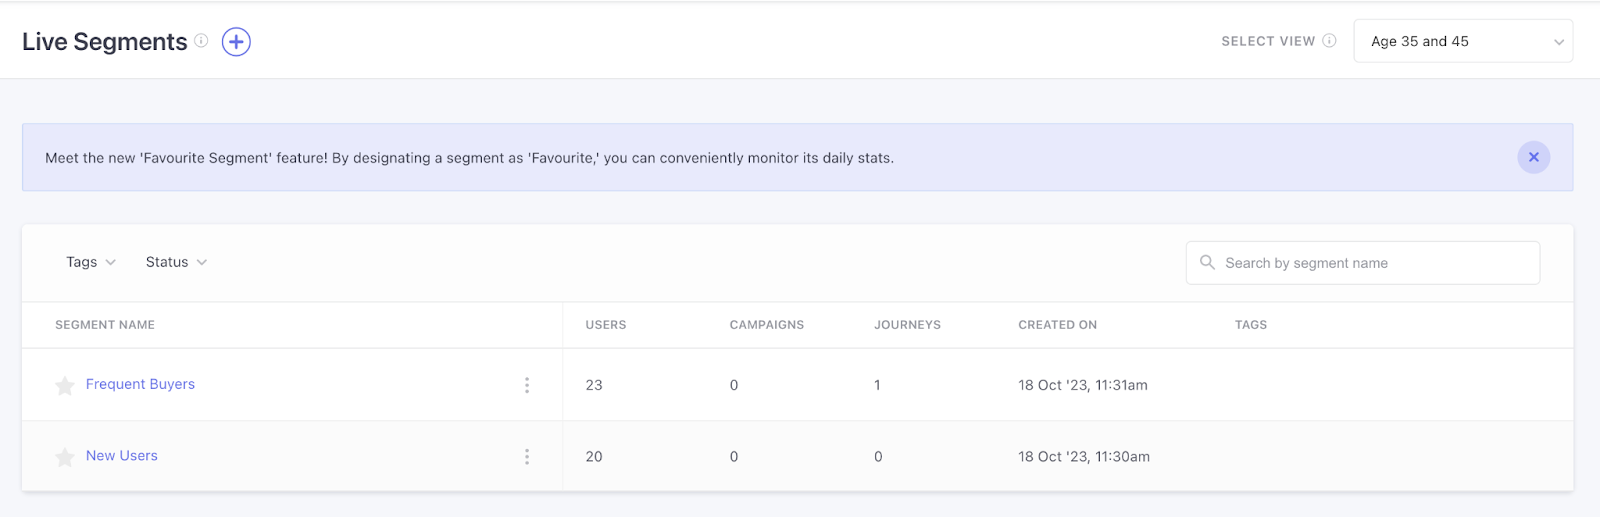Open the Age 35 and 45 view dropdown

[1462, 42]
